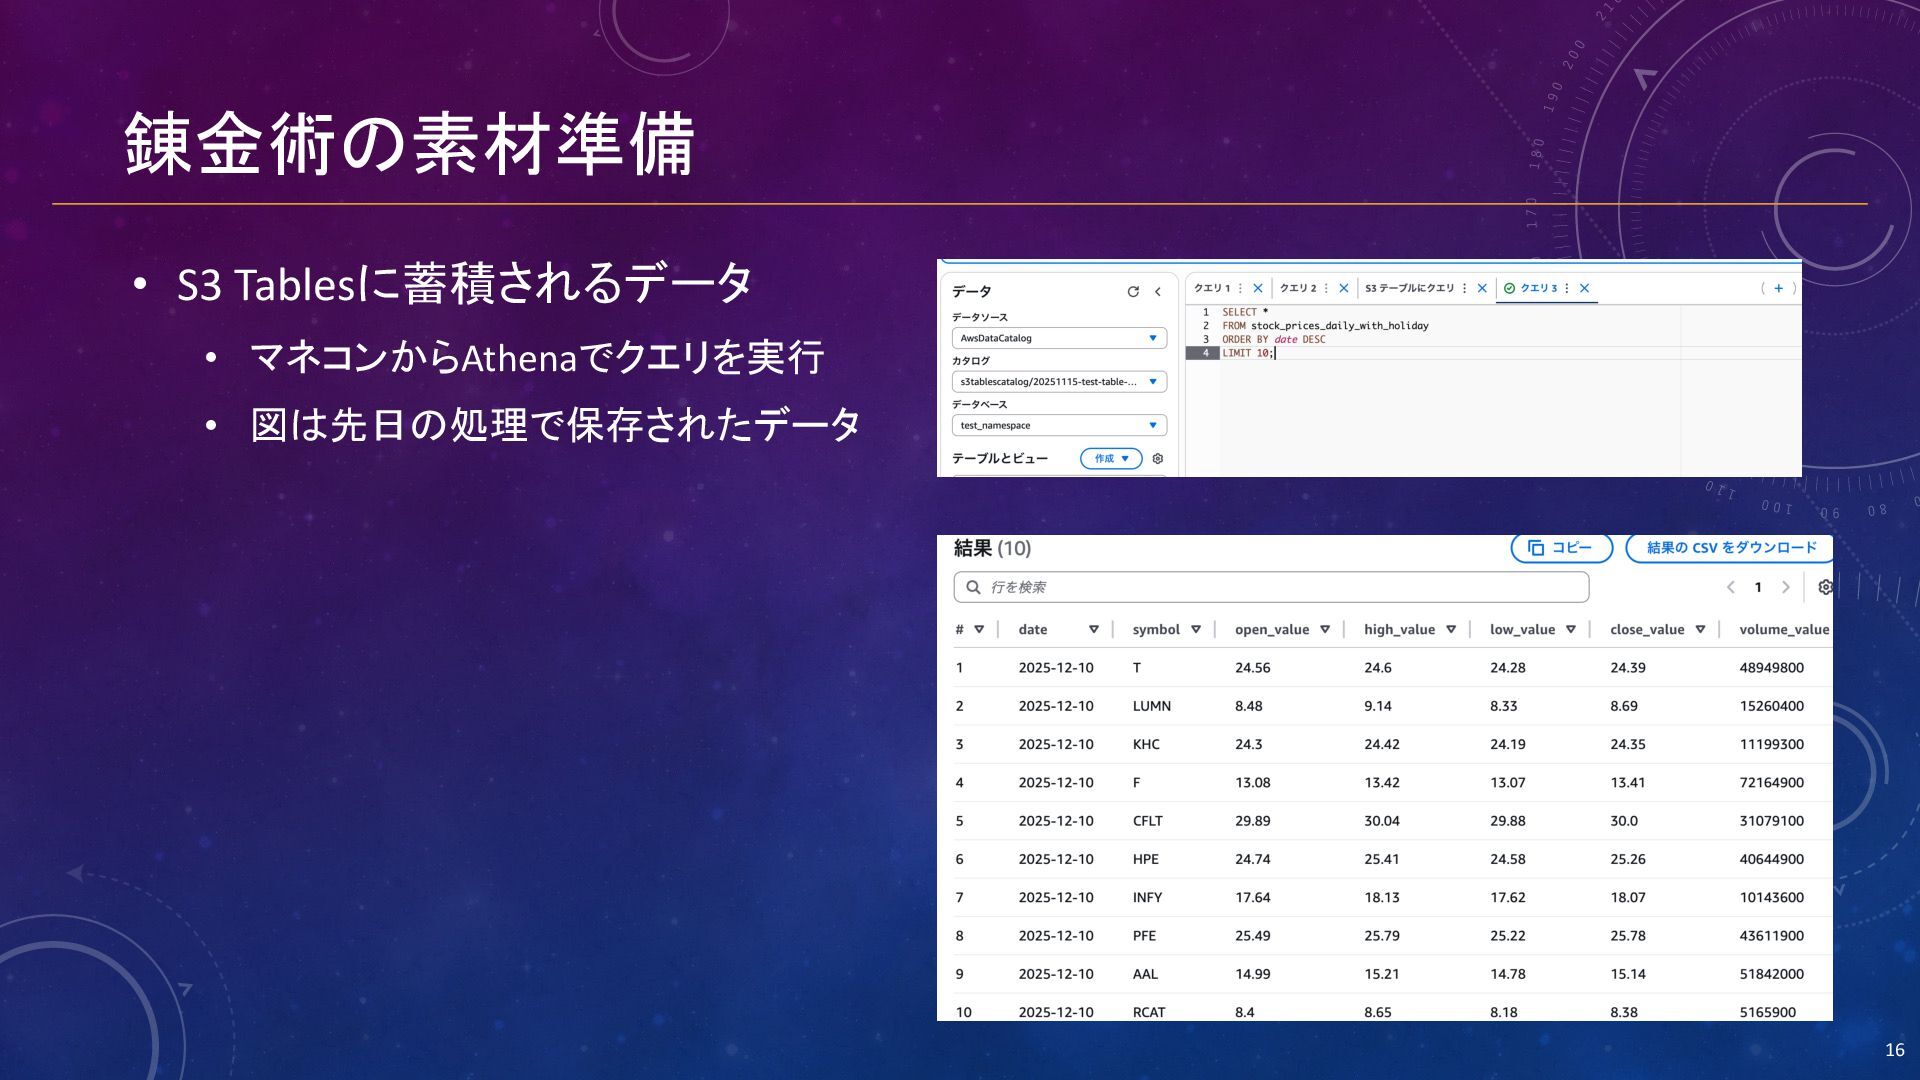
Task: Go to next results page
Action: (x=1786, y=587)
